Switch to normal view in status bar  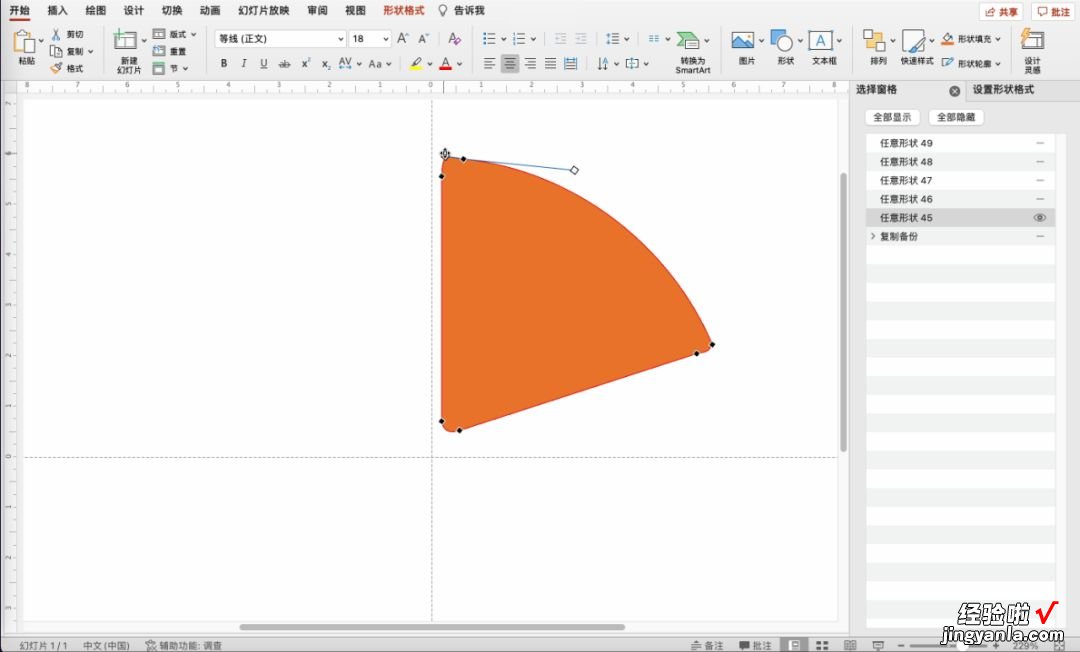tap(794, 645)
